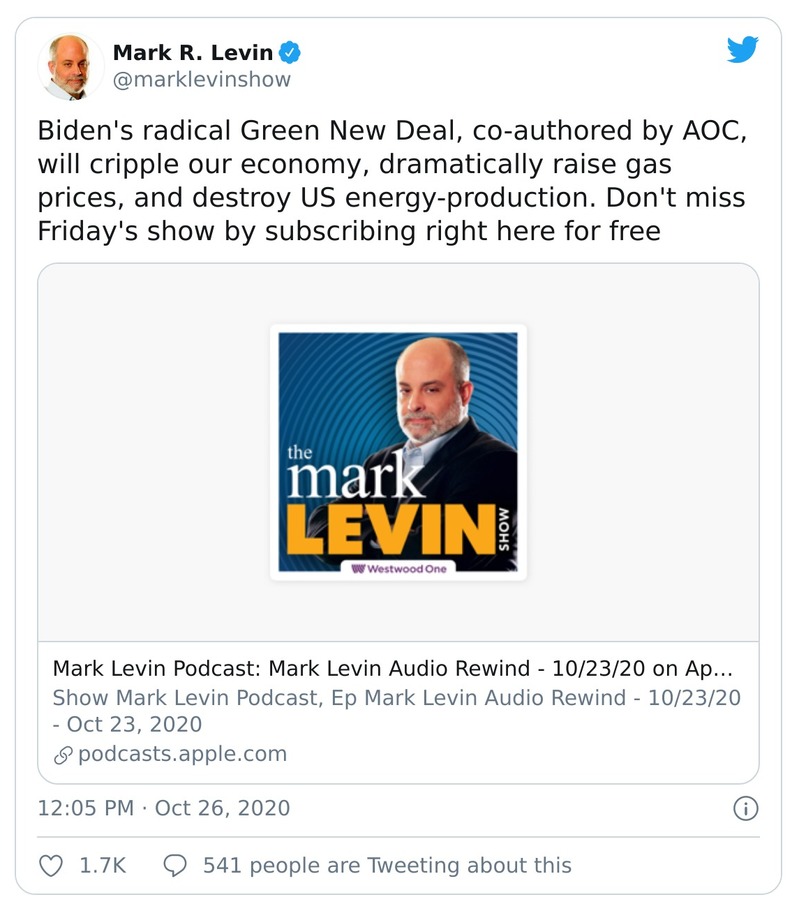Click the tweet text about Biden's Green New Deal

tap(391, 181)
